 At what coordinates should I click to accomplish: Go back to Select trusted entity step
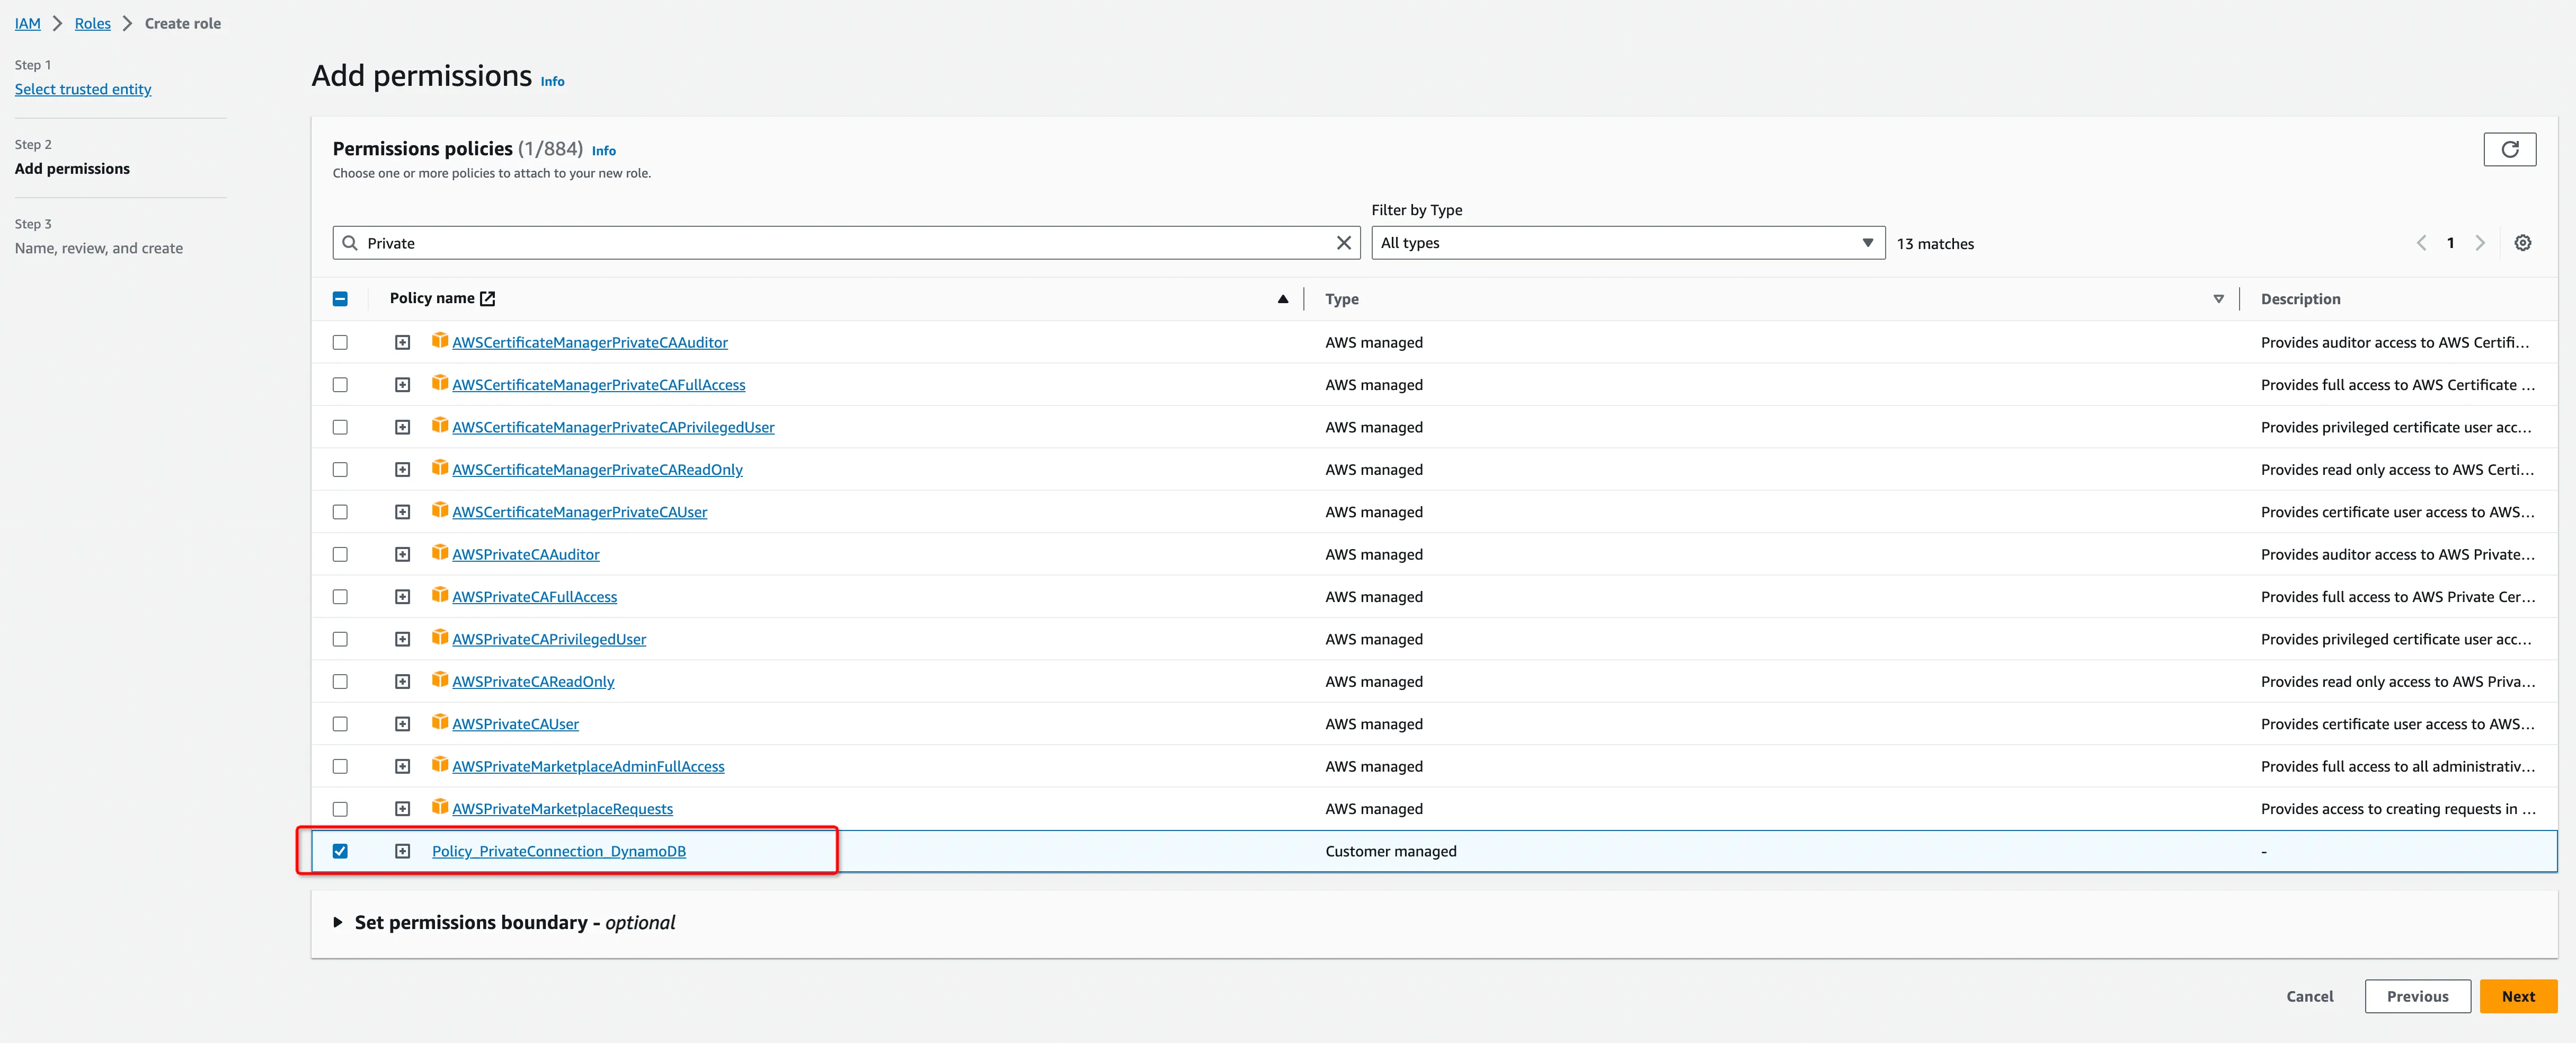click(83, 89)
